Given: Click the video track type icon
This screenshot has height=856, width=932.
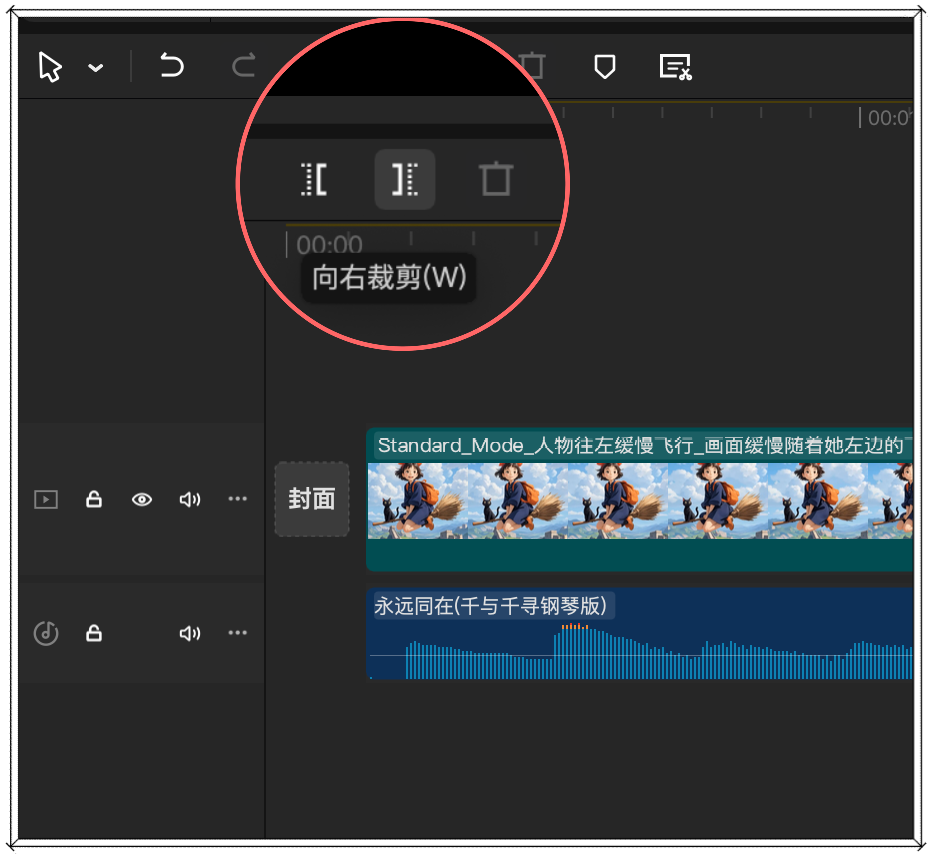Looking at the screenshot, I should click(46, 499).
